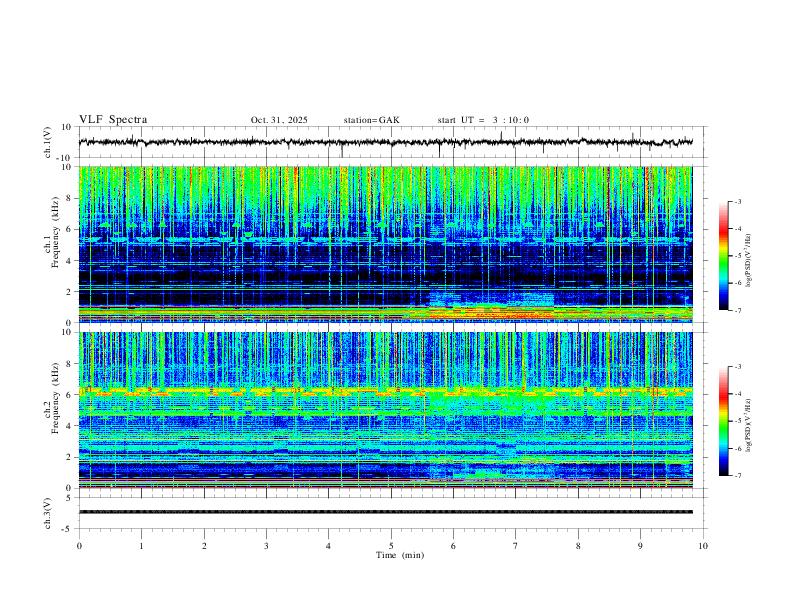This screenshot has width=792, height=612.
Task: Click the "VLF Spectra" title text
Action: tap(113, 120)
